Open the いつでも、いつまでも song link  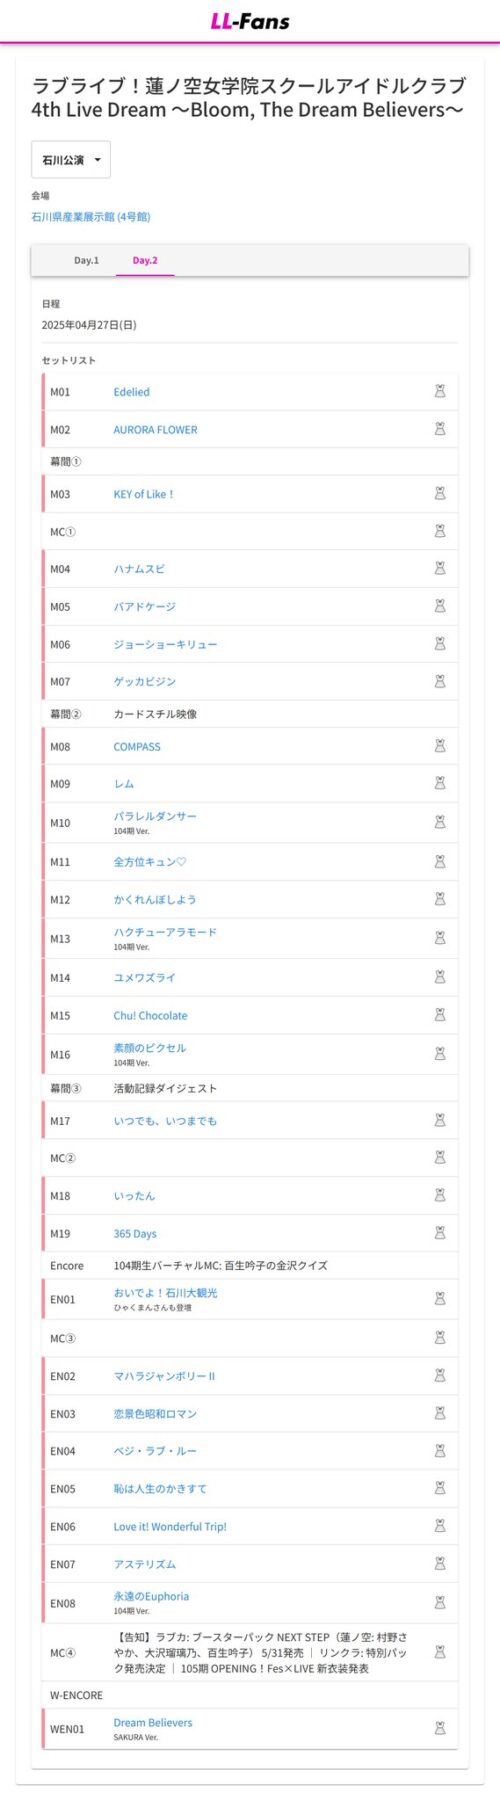pyautogui.click(x=165, y=1121)
